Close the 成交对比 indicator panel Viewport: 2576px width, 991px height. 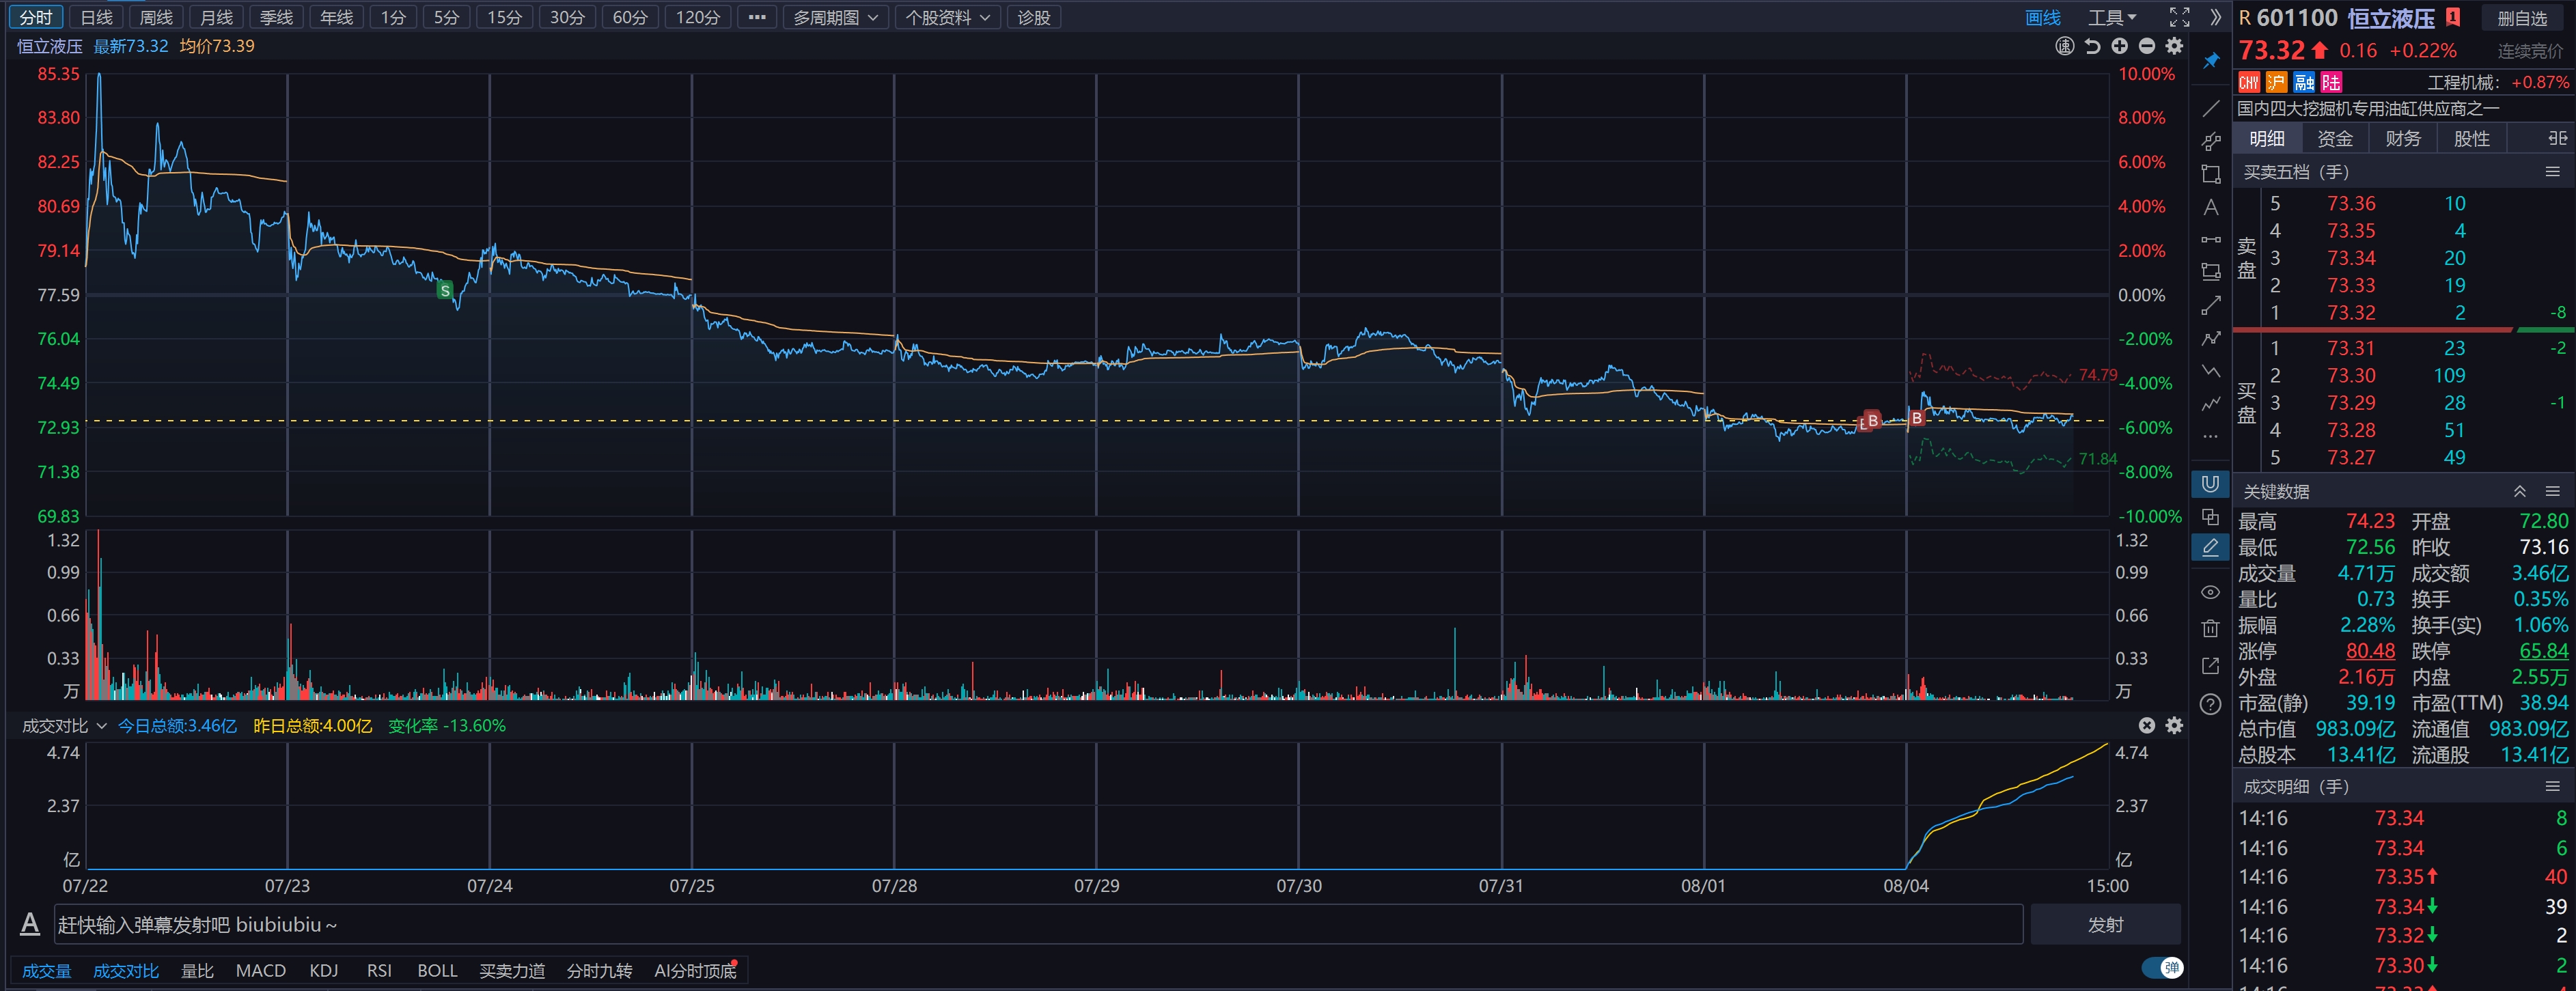click(x=2147, y=725)
